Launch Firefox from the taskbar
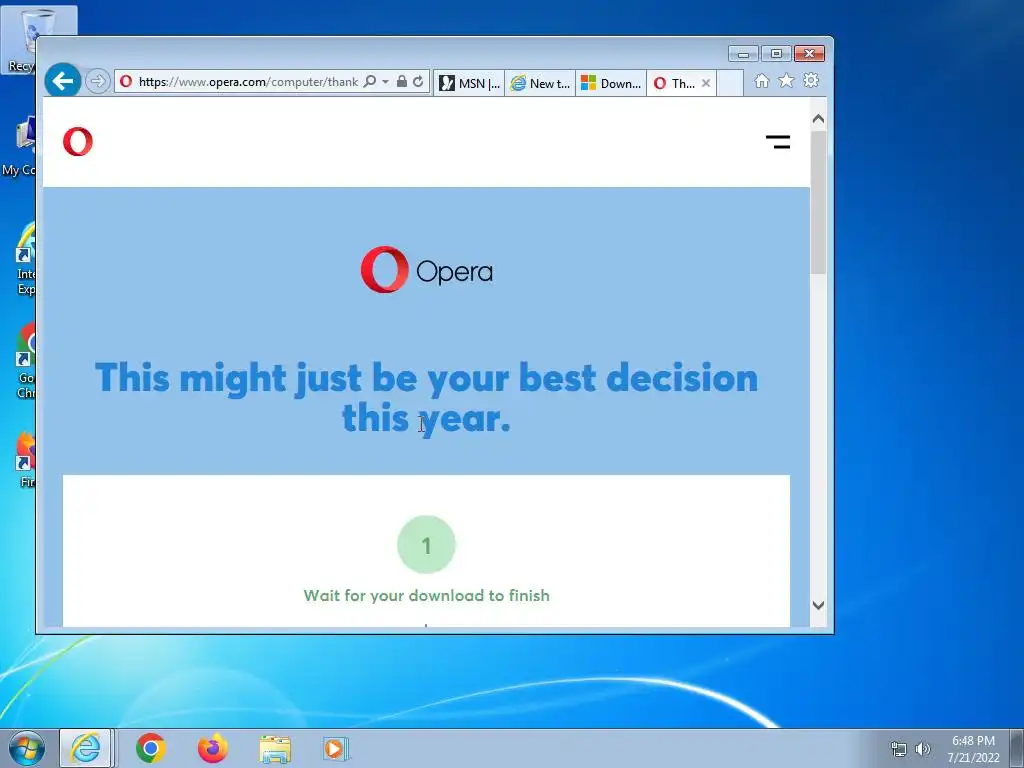Screen dimensions: 1024x768 pyautogui.click(x=213, y=748)
